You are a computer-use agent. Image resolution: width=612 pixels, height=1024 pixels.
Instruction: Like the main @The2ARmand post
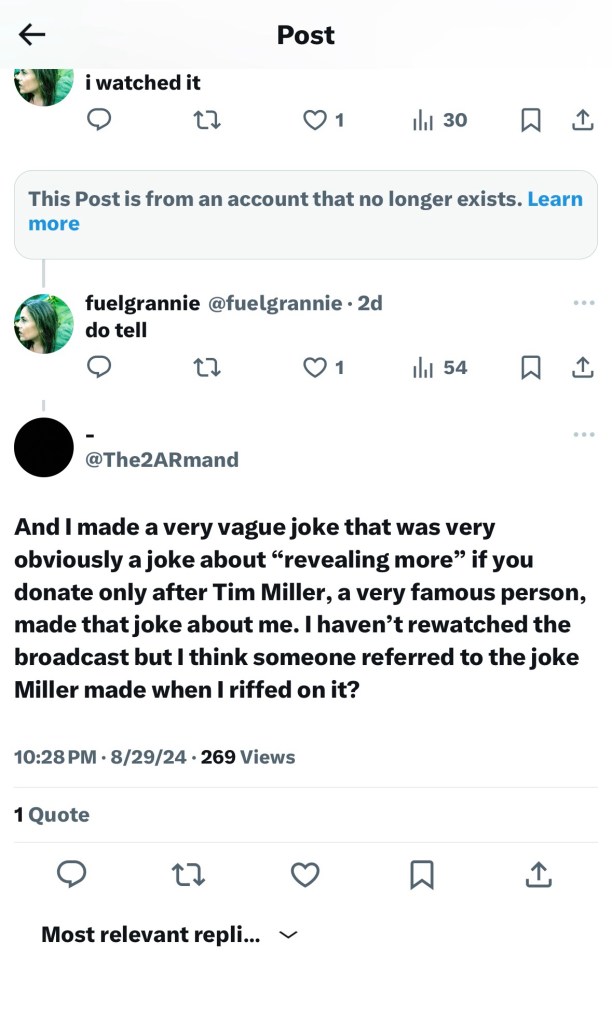pos(305,875)
